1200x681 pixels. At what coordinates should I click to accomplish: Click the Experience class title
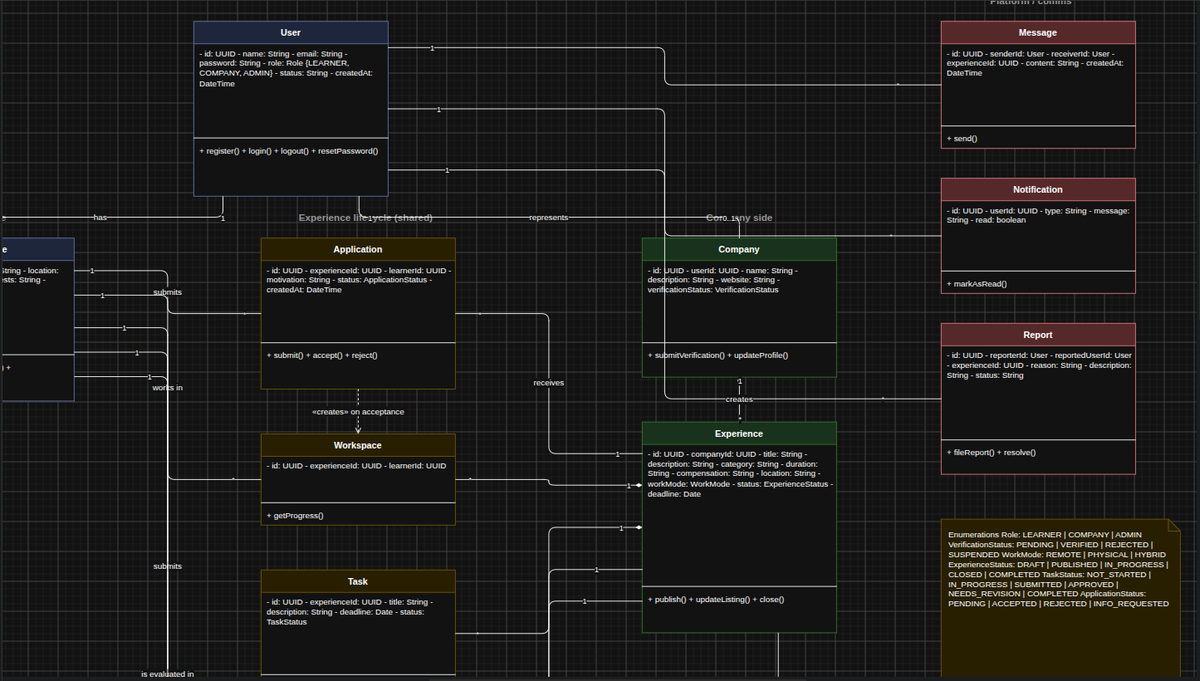coord(739,434)
